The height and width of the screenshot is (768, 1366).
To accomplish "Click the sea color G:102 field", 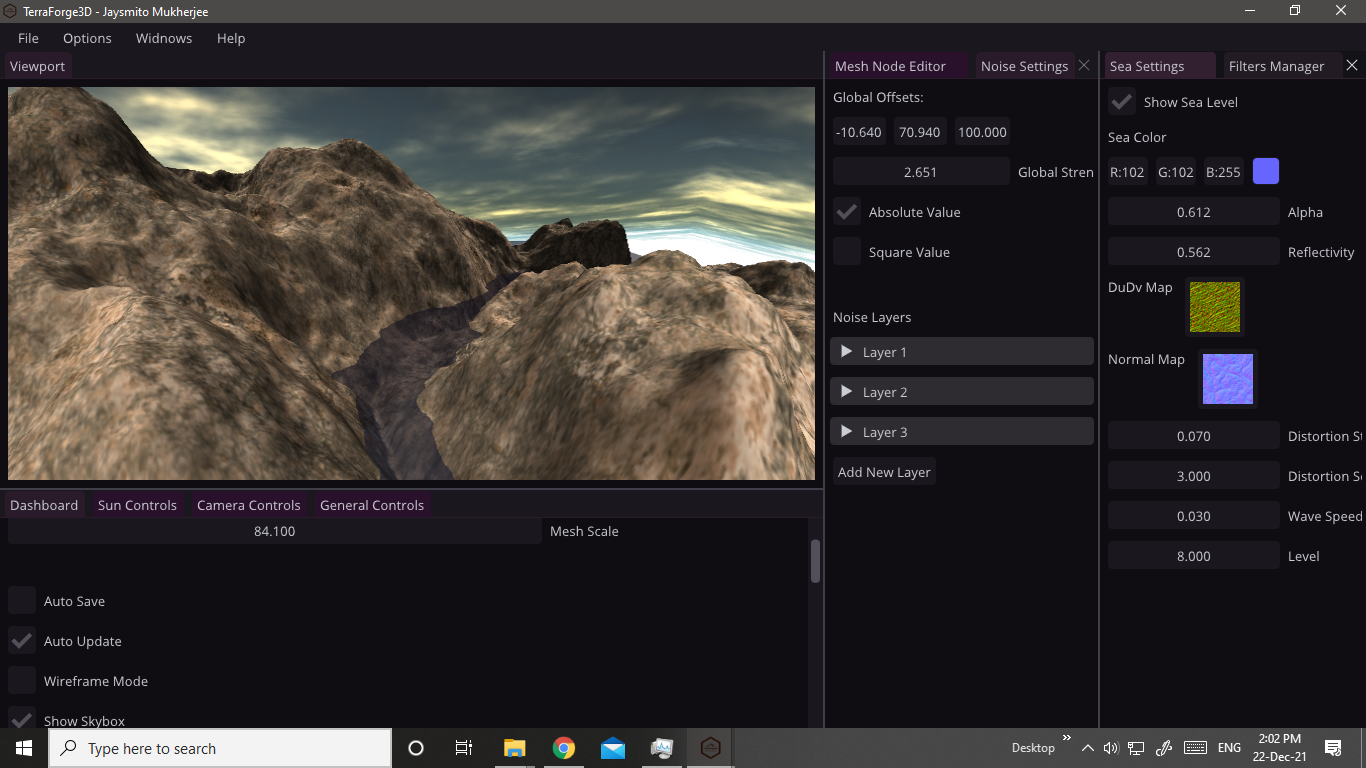I will tap(1175, 171).
